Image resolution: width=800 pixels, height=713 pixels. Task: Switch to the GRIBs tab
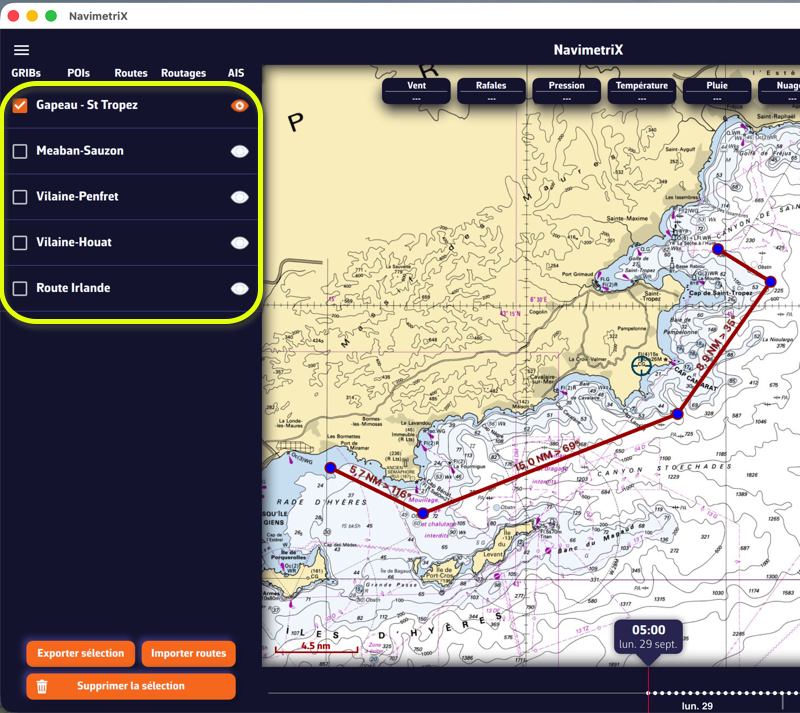26,73
